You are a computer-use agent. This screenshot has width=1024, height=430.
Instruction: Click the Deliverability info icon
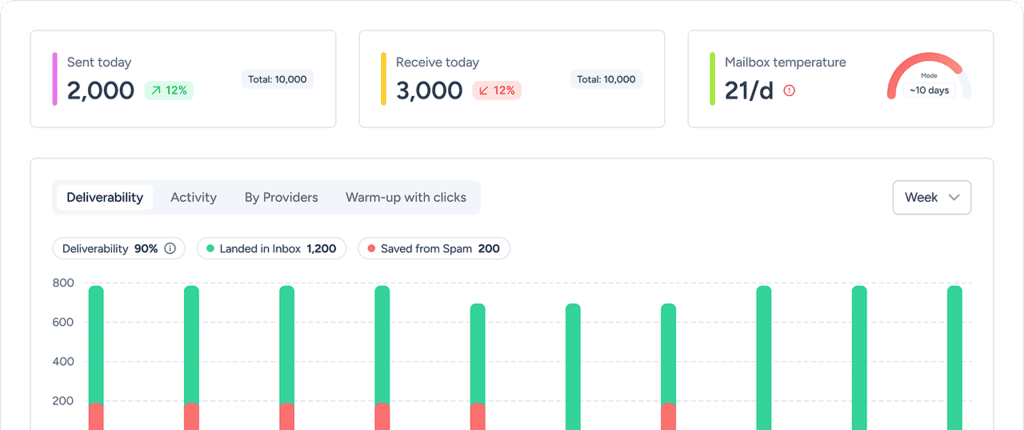tap(170, 249)
